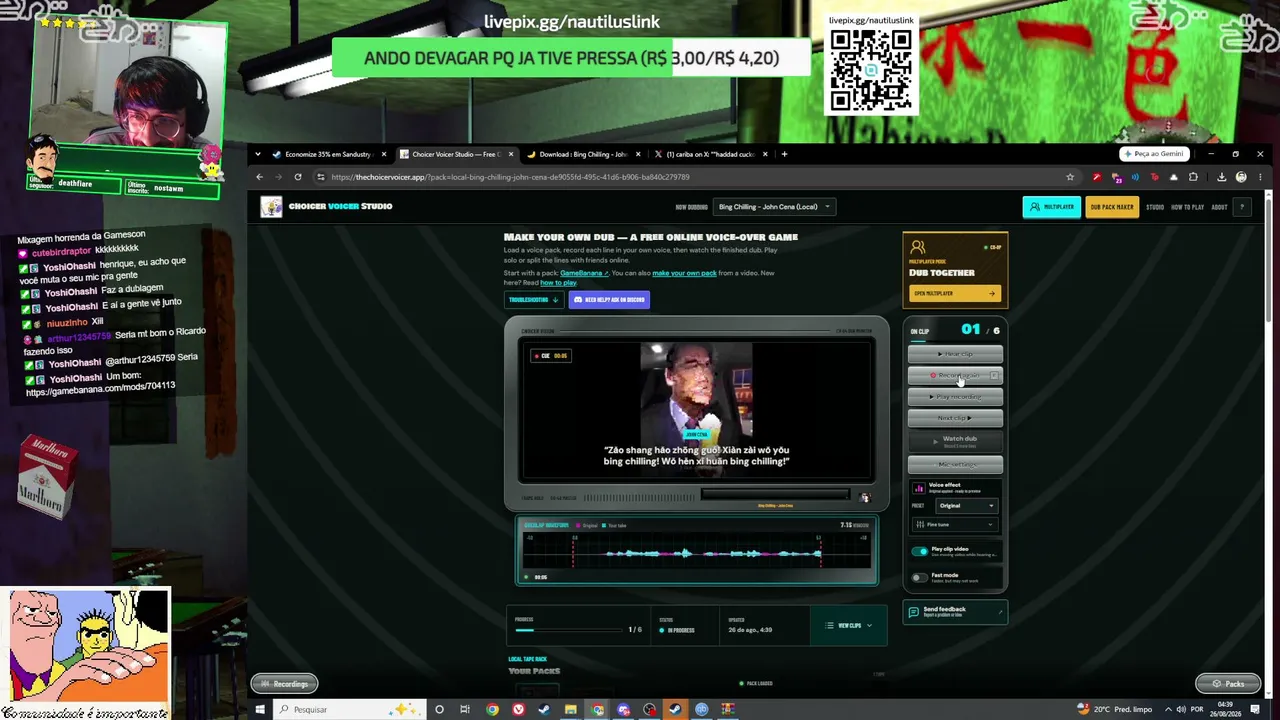The image size is (1280, 720).
Task: Open File Explorer from the taskbar
Action: point(570,710)
